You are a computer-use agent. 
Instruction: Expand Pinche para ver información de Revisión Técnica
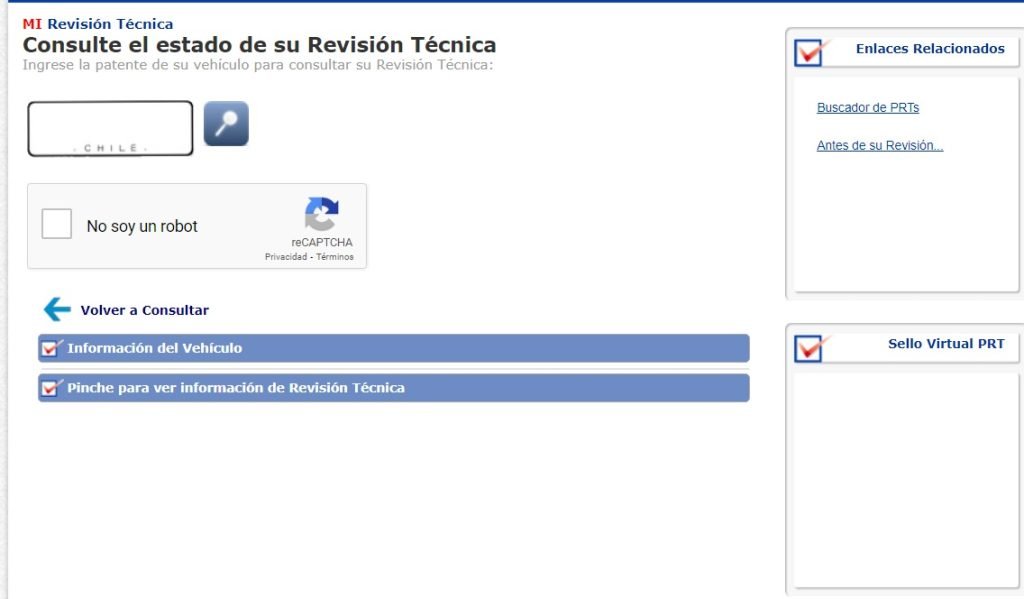(394, 388)
